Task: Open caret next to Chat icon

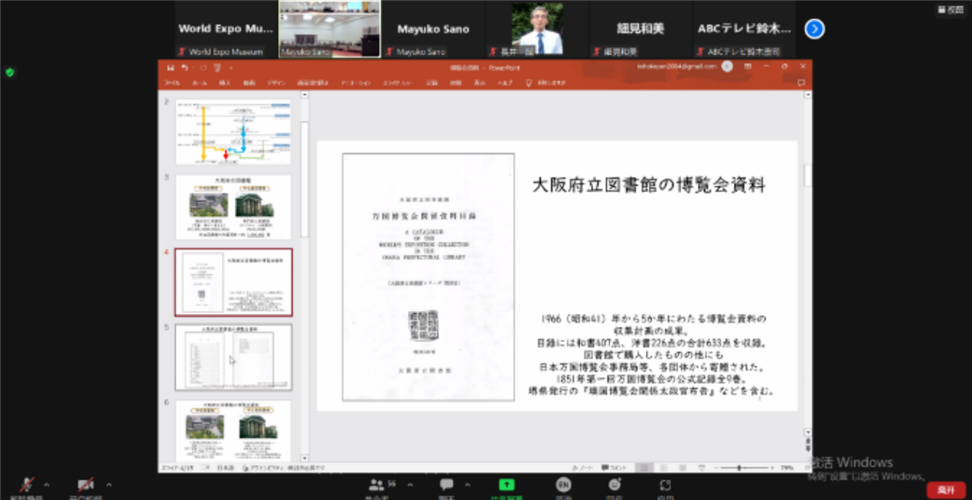Action: pyautogui.click(x=467, y=485)
